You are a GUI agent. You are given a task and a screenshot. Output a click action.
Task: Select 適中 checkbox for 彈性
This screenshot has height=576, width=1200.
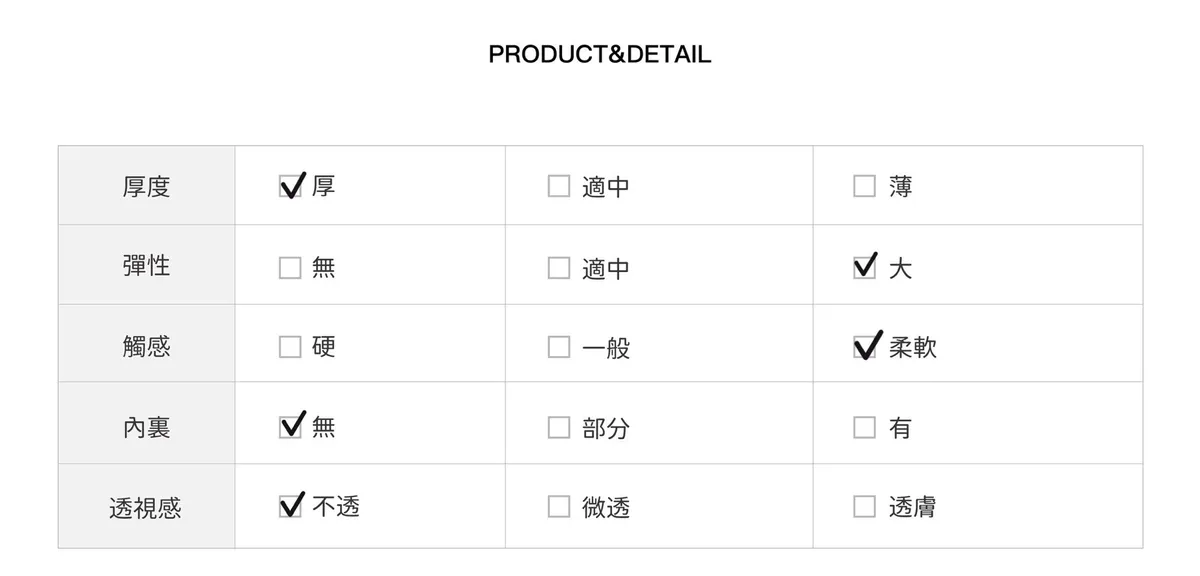pos(559,268)
